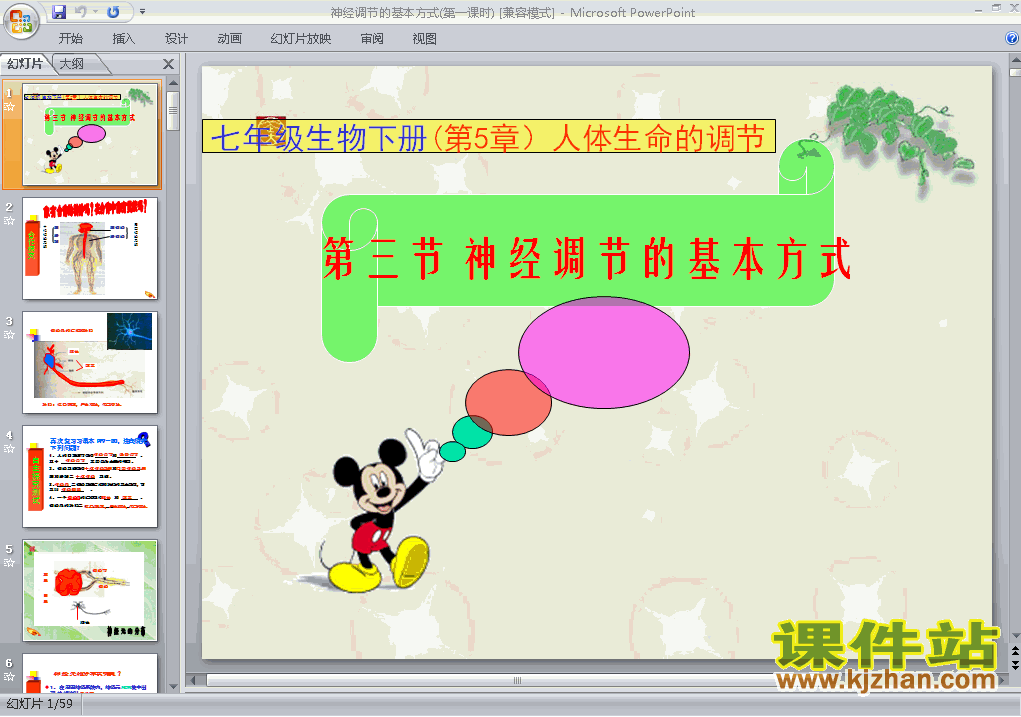Select slide 2 thumbnail with body diagram
The width and height of the screenshot is (1021, 717).
point(90,249)
